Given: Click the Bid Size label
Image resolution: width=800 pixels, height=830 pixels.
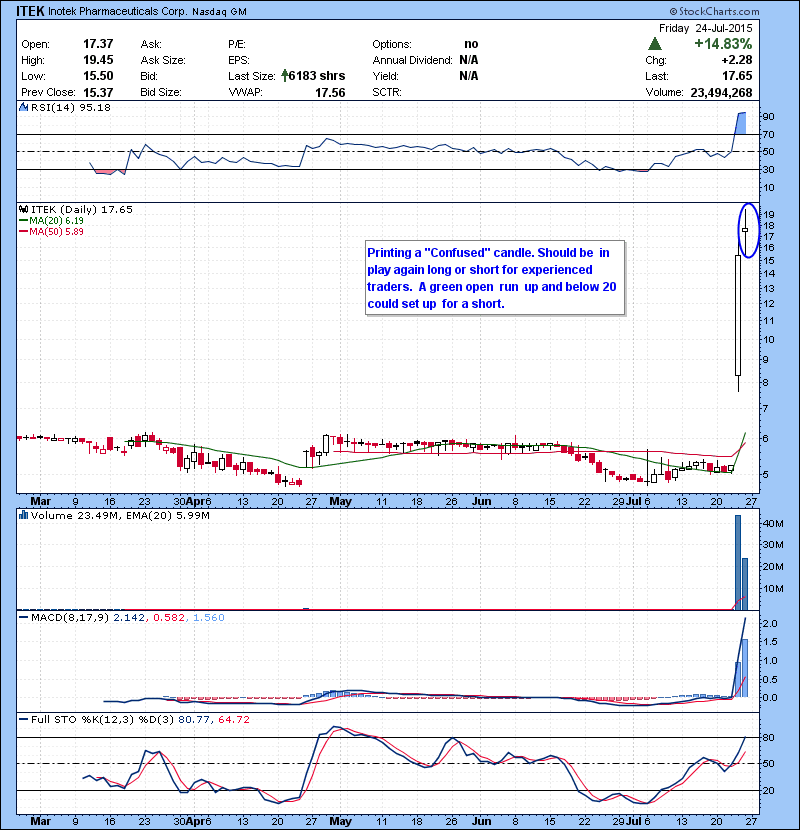Looking at the screenshot, I should click(161, 92).
